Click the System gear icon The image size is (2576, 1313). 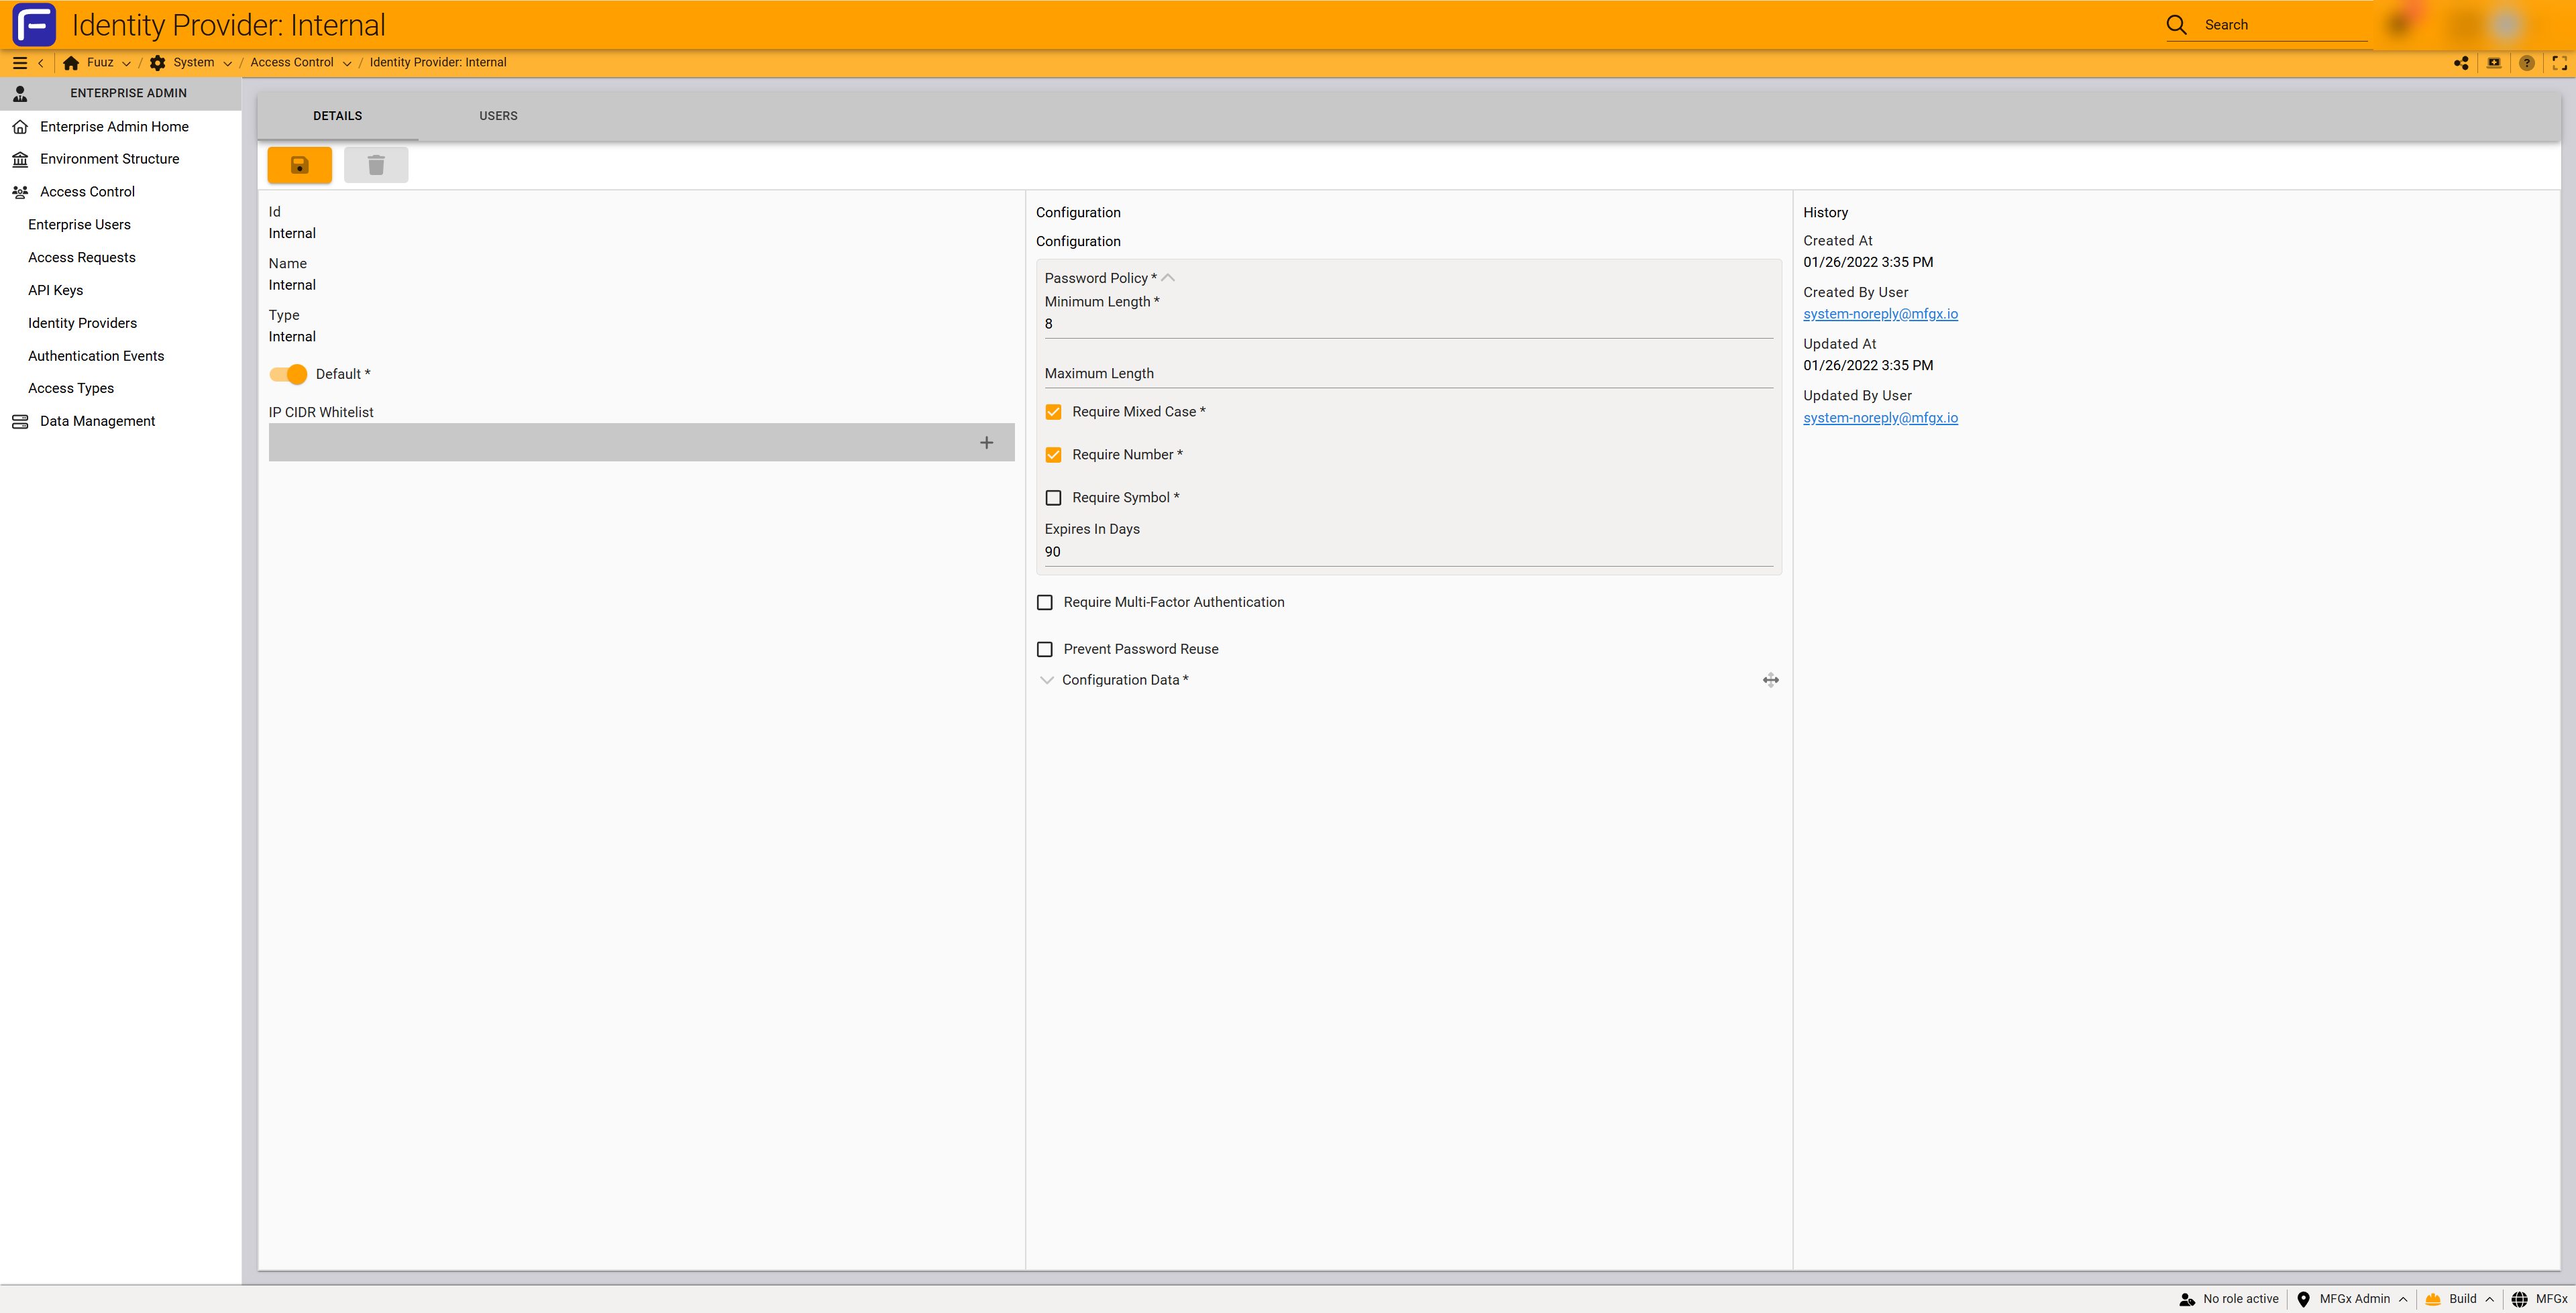pyautogui.click(x=157, y=63)
